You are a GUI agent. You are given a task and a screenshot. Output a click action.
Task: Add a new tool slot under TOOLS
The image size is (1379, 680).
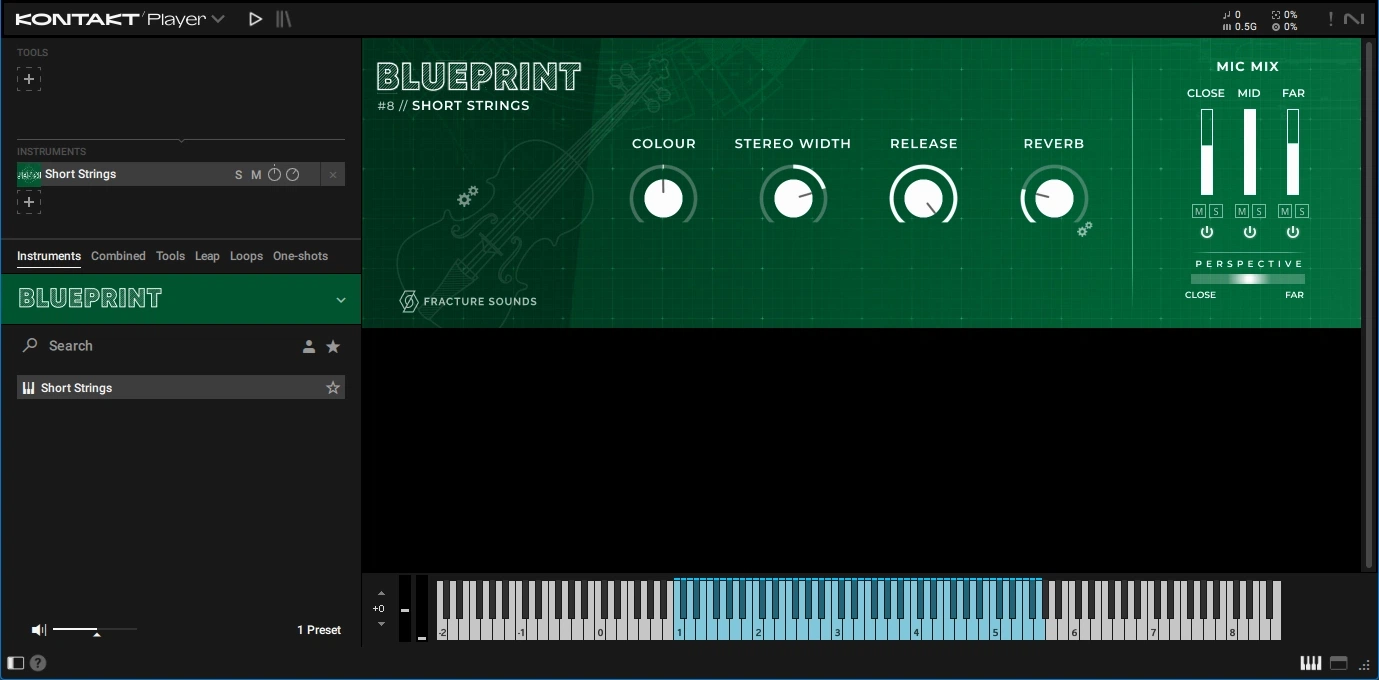(29, 79)
